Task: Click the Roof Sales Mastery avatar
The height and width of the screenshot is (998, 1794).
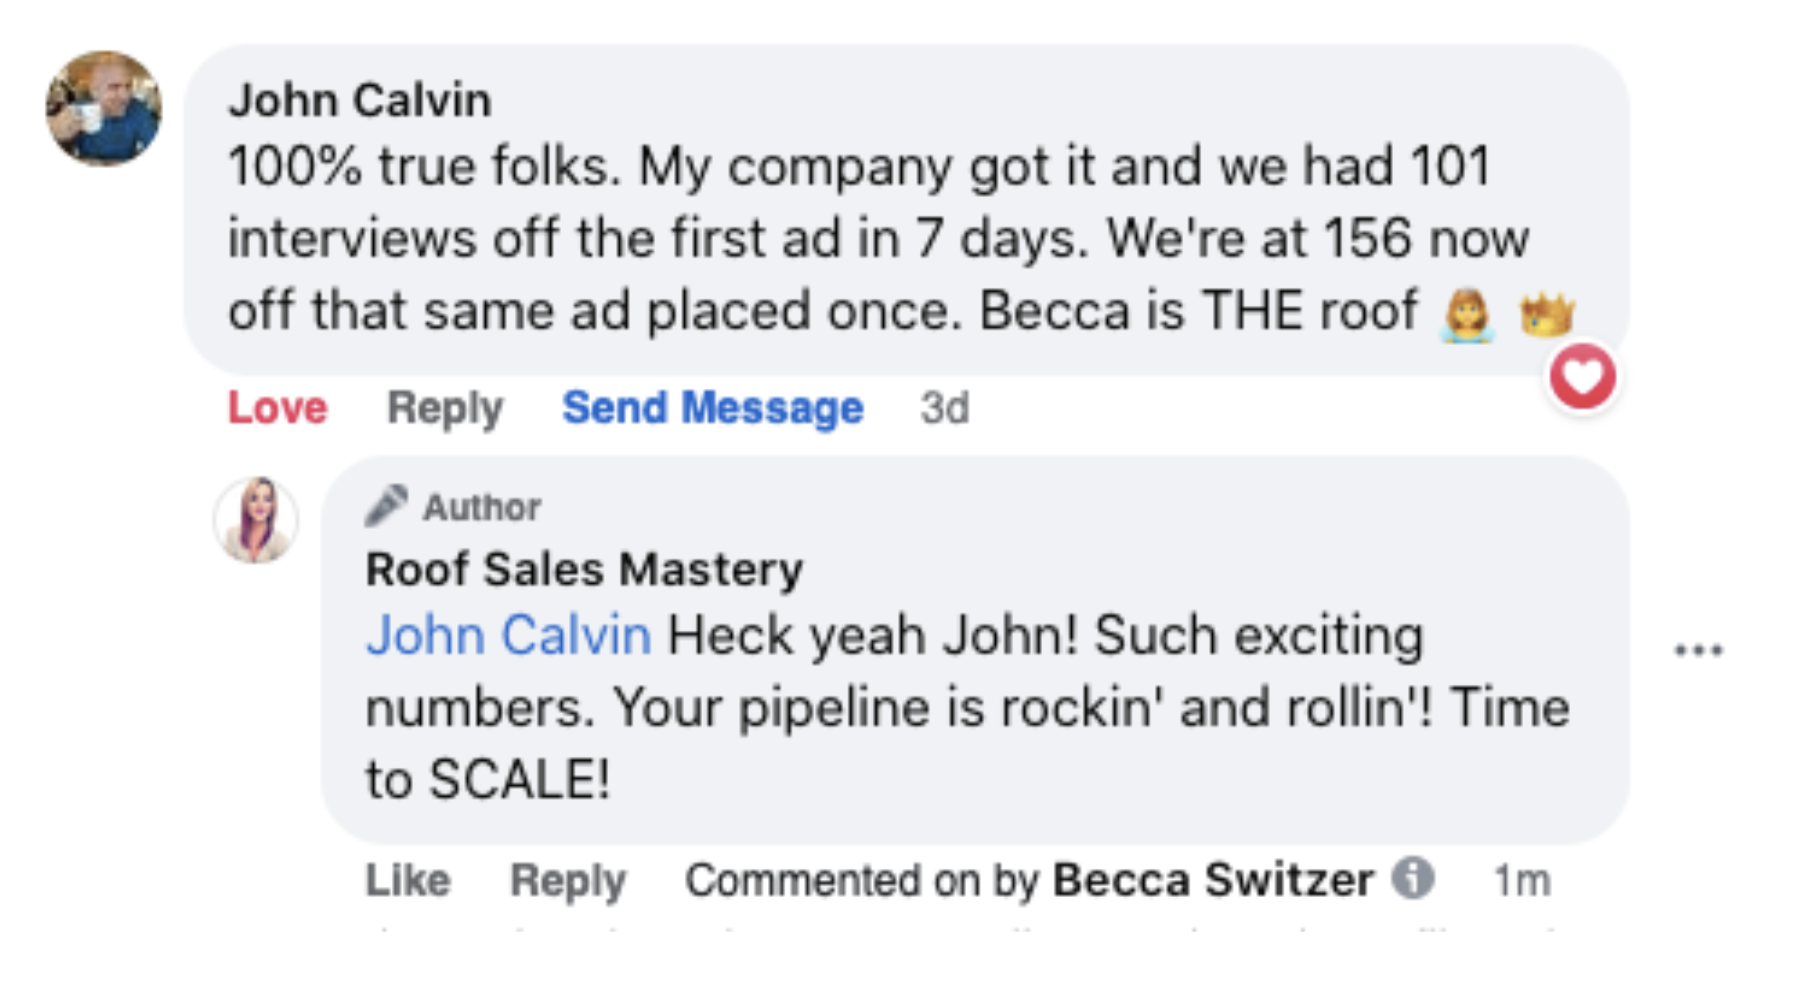Action: [256, 520]
